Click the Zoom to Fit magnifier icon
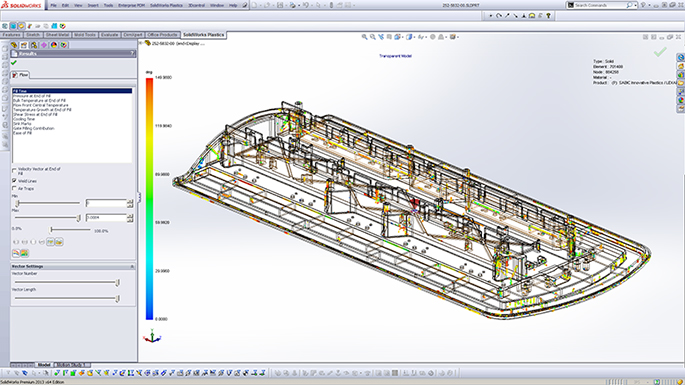This screenshot has height=385, width=685. (x=364, y=37)
